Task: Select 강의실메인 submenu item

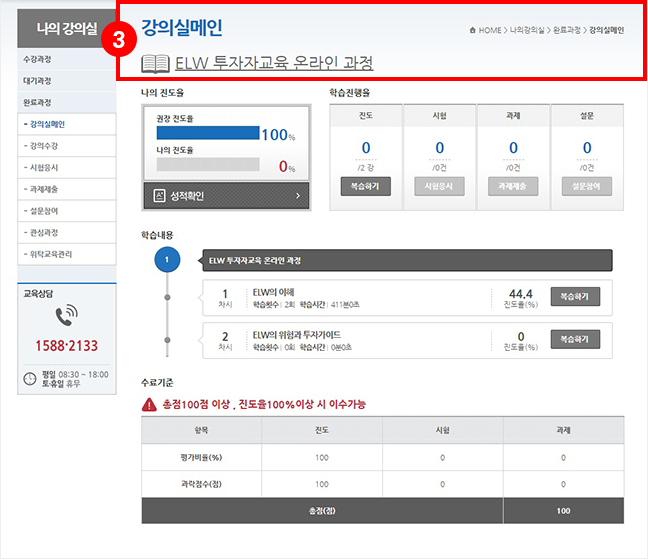Action: pos(67,124)
